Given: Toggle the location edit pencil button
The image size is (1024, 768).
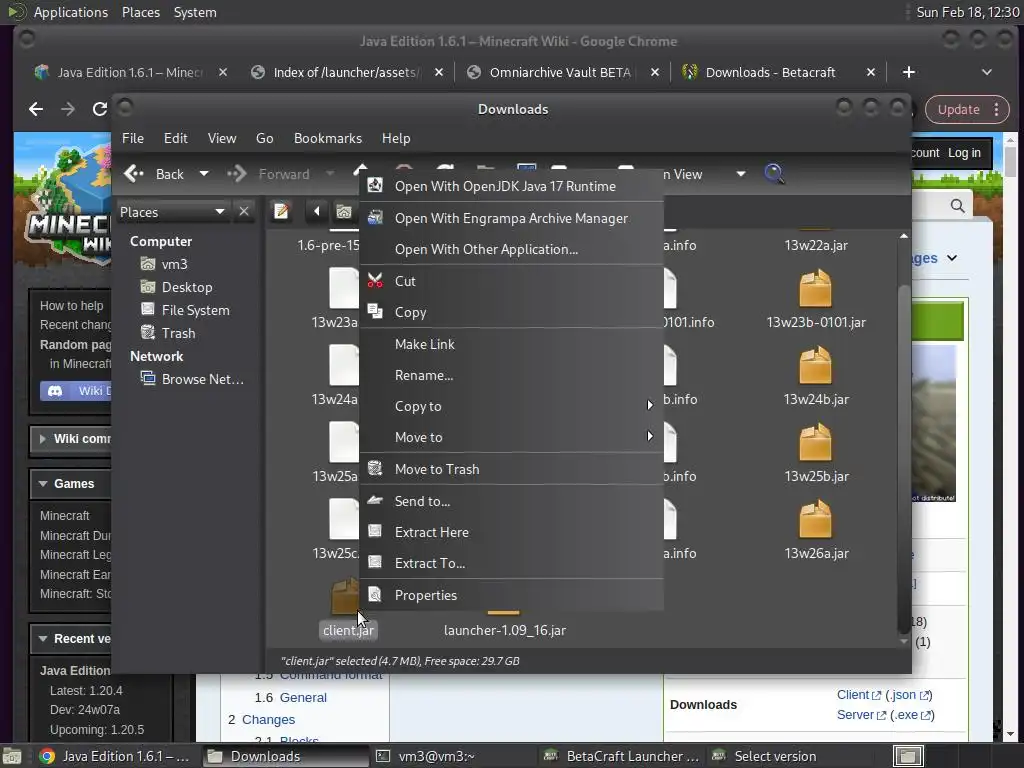Looking at the screenshot, I should pos(281,212).
